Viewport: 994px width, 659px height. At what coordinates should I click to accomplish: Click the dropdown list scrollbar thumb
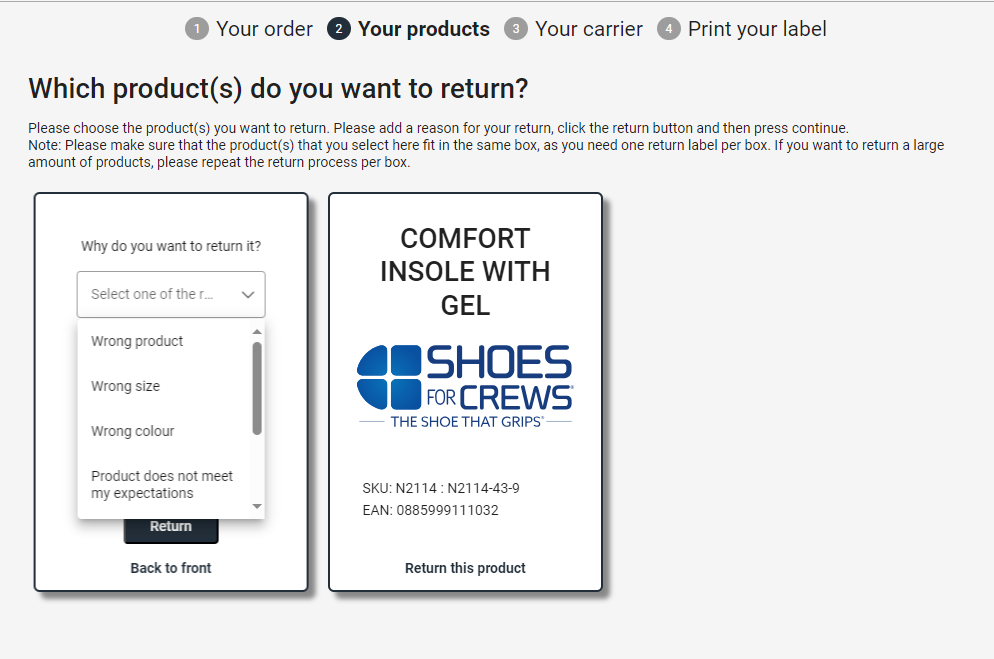257,388
